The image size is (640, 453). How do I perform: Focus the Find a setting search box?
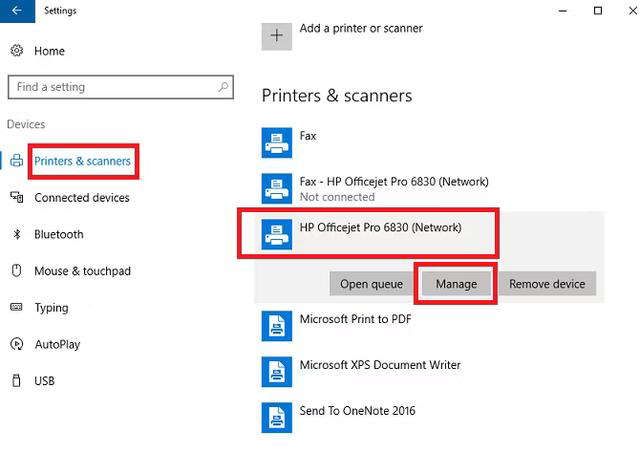[x=121, y=87]
